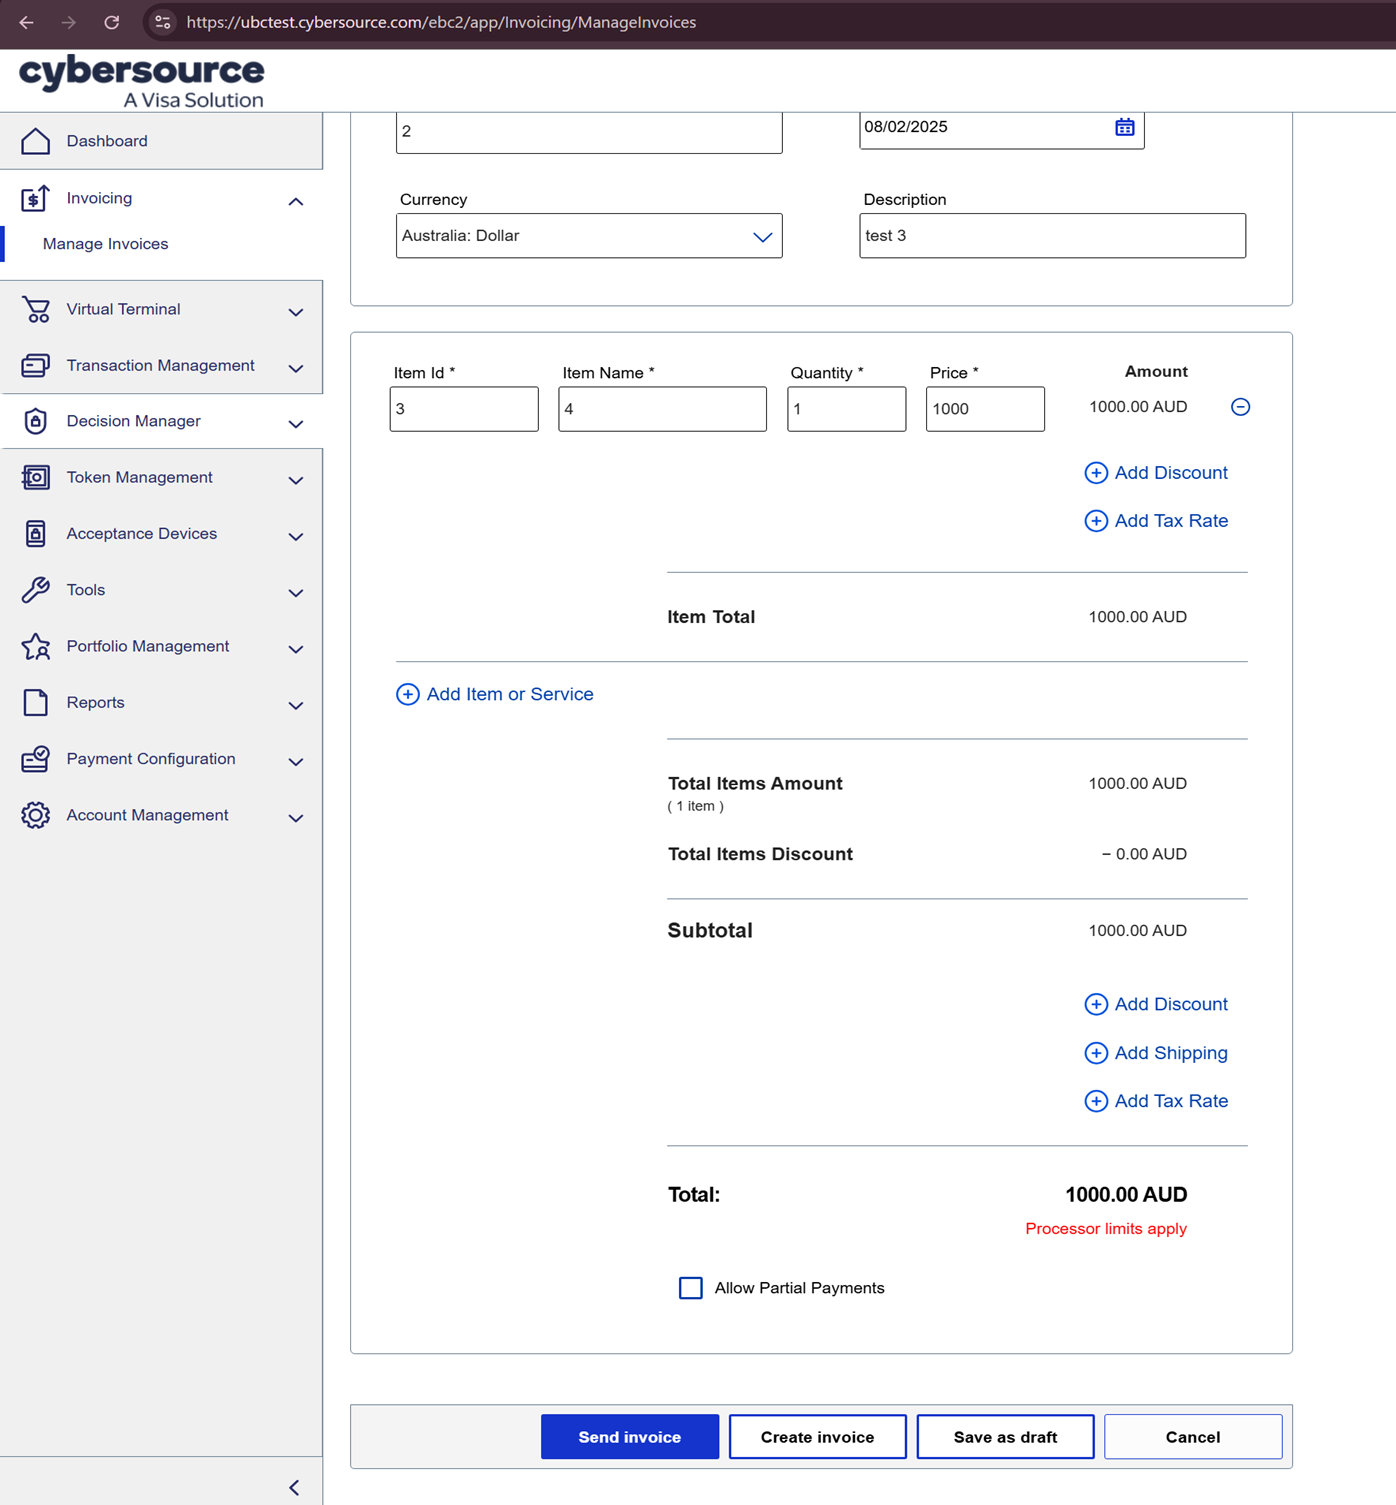The height and width of the screenshot is (1505, 1396).
Task: Click the Dashboard home icon
Action: [x=36, y=141]
